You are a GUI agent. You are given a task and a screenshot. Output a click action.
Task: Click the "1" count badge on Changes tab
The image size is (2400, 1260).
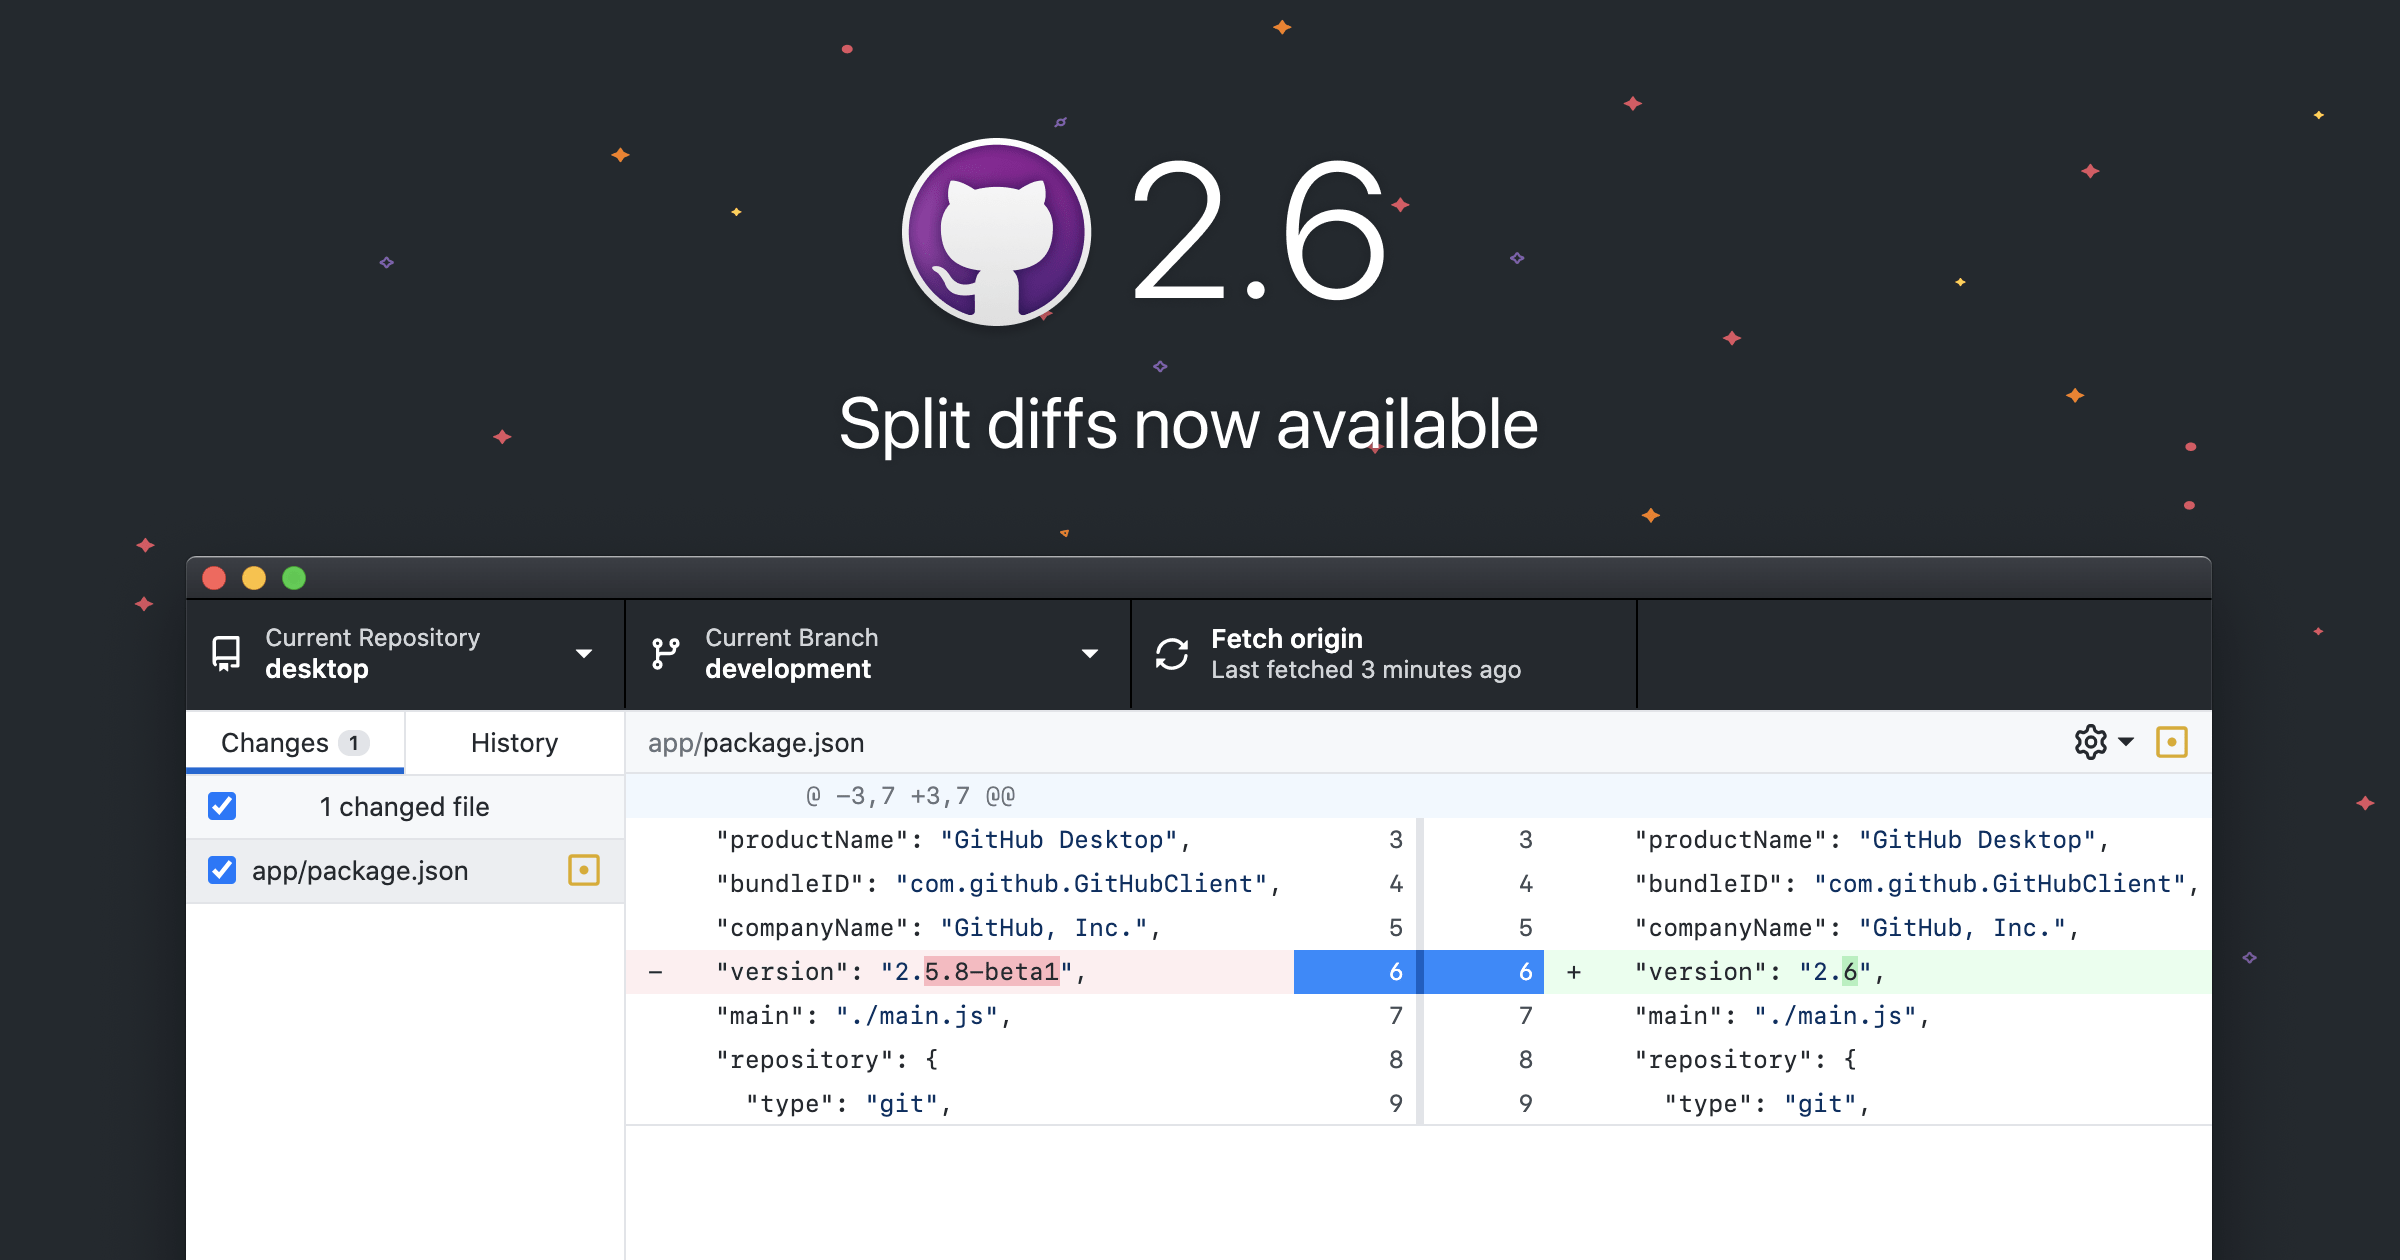click(x=353, y=742)
